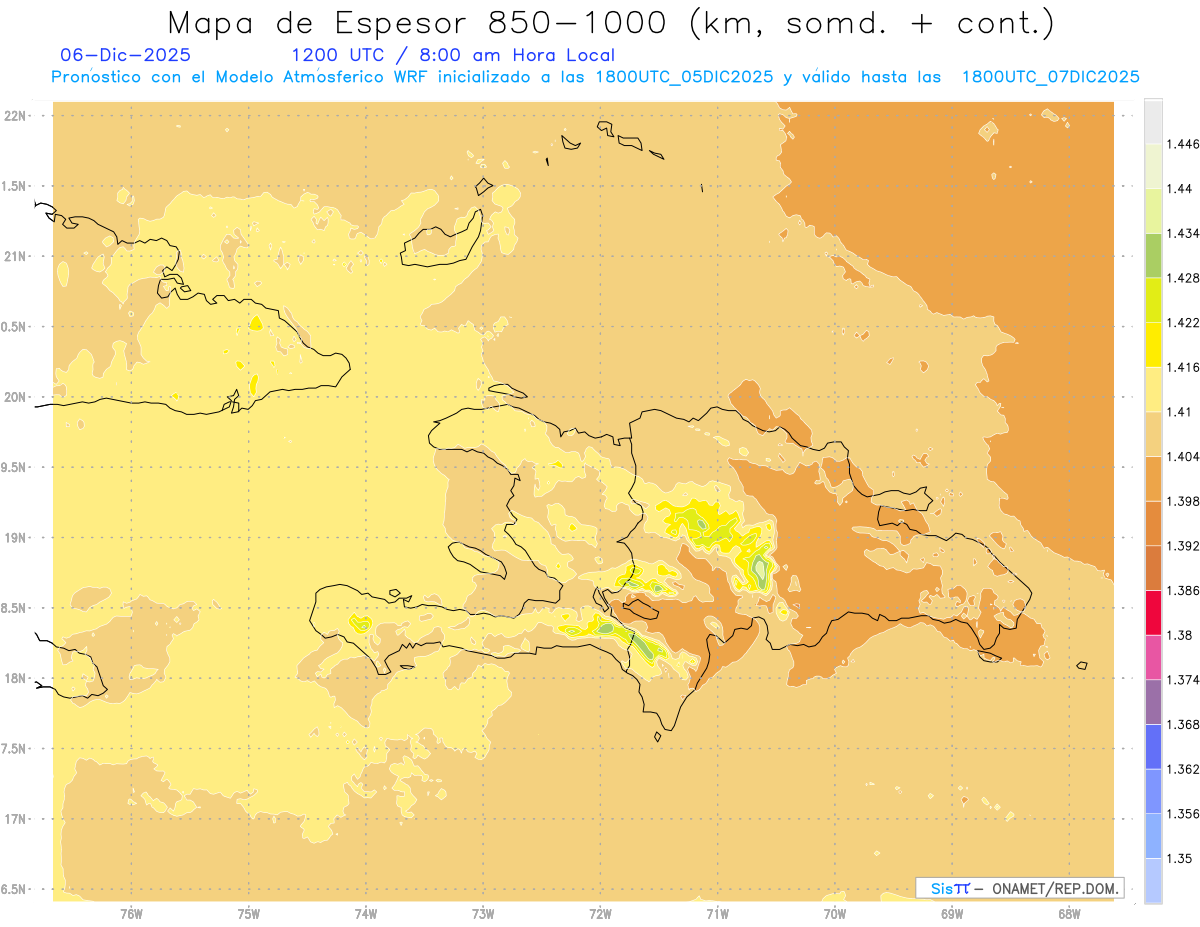
Task: Click the dark orange swatch between 1.392 and 1.386
Action: 1153,568
